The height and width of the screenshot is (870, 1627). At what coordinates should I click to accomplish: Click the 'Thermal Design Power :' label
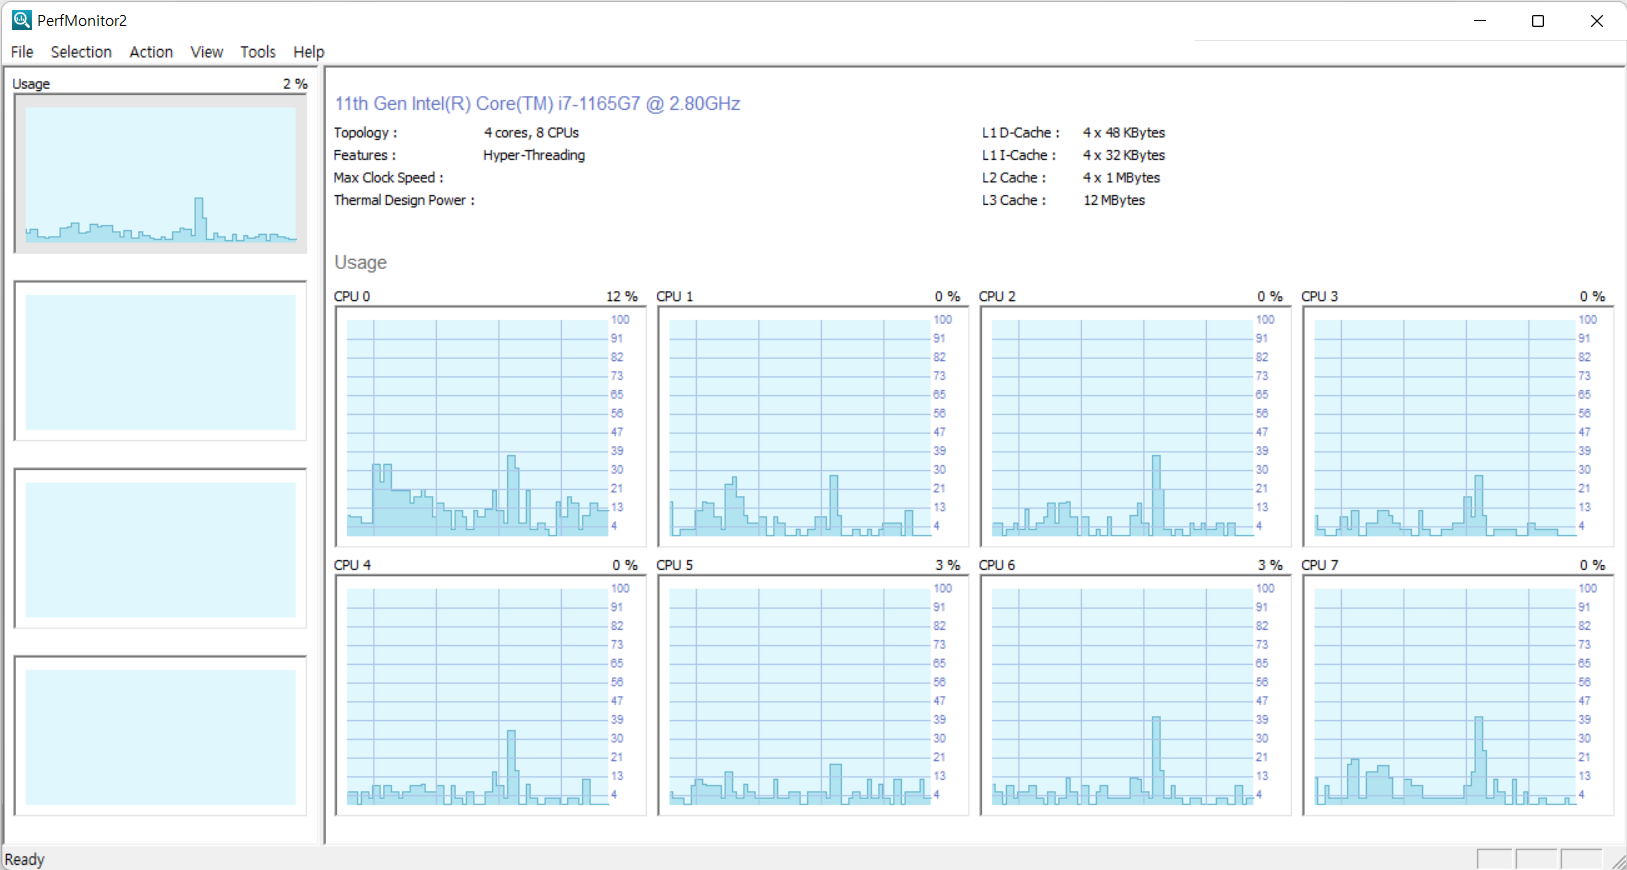click(404, 200)
